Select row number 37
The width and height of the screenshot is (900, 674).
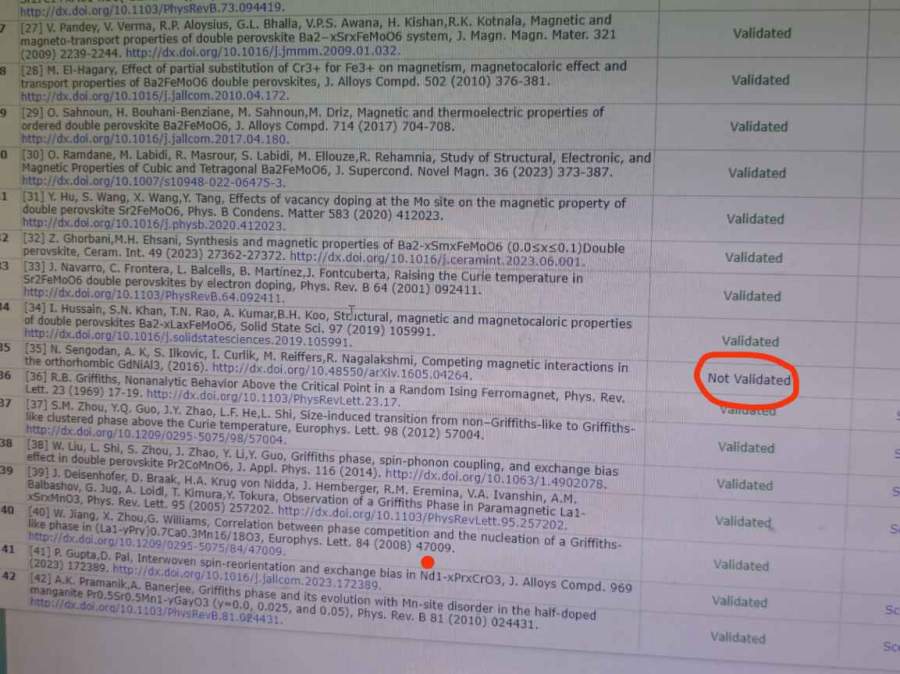(x=6, y=403)
